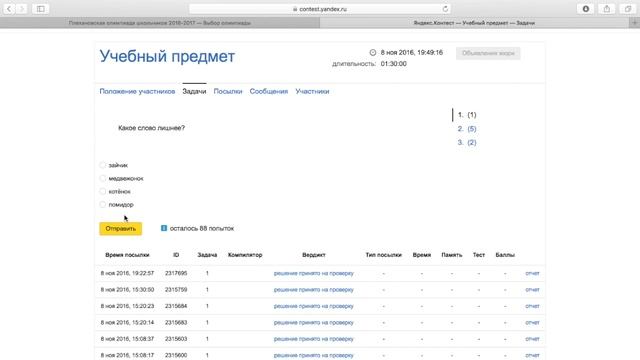Screen dimensions: 640x360
Task: Open Положение участников tab
Action: coord(137,91)
